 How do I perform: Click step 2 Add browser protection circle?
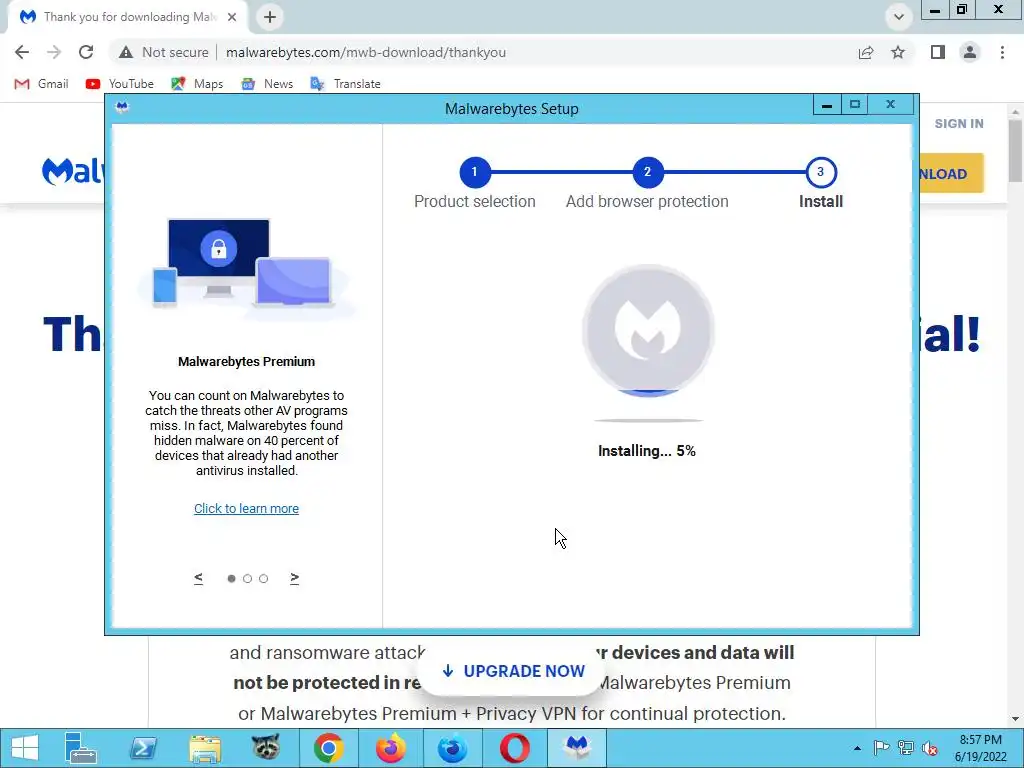pos(647,172)
